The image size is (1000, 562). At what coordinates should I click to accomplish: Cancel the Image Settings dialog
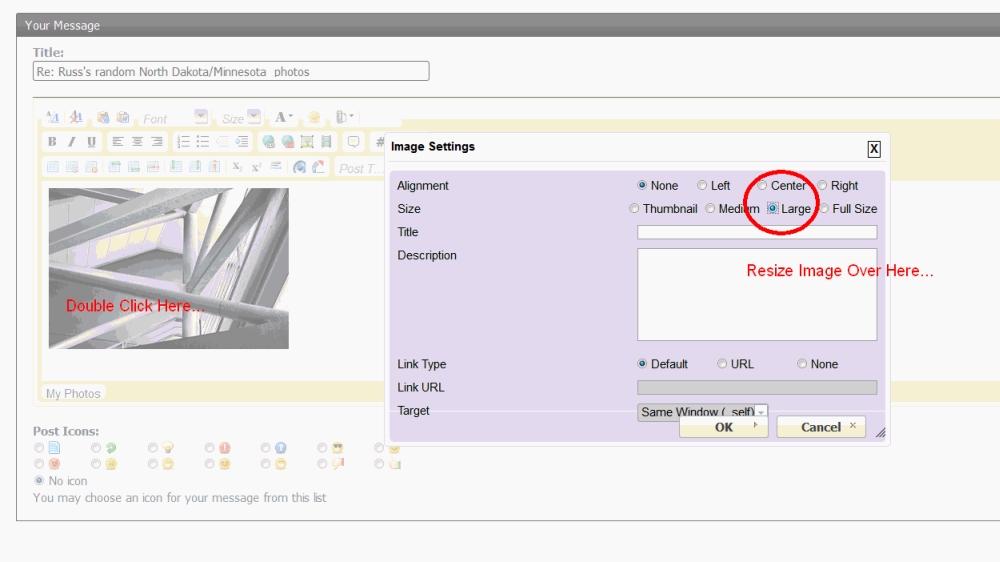click(x=821, y=427)
